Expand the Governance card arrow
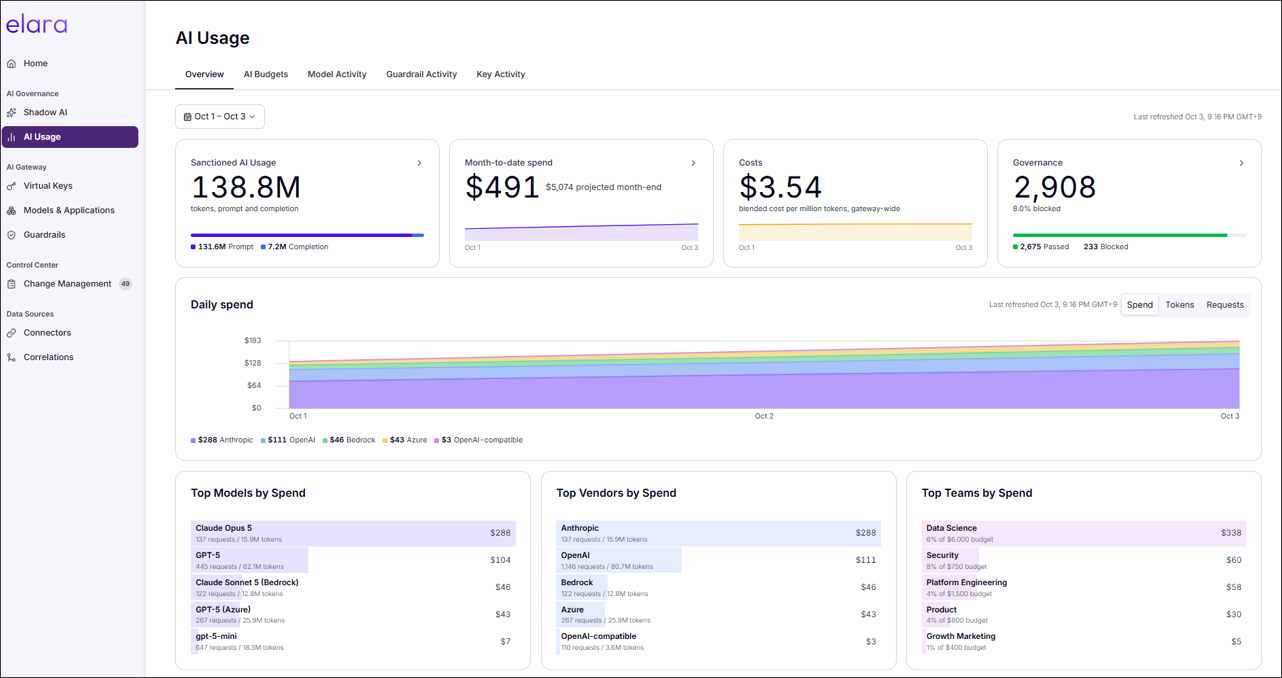 point(1241,163)
